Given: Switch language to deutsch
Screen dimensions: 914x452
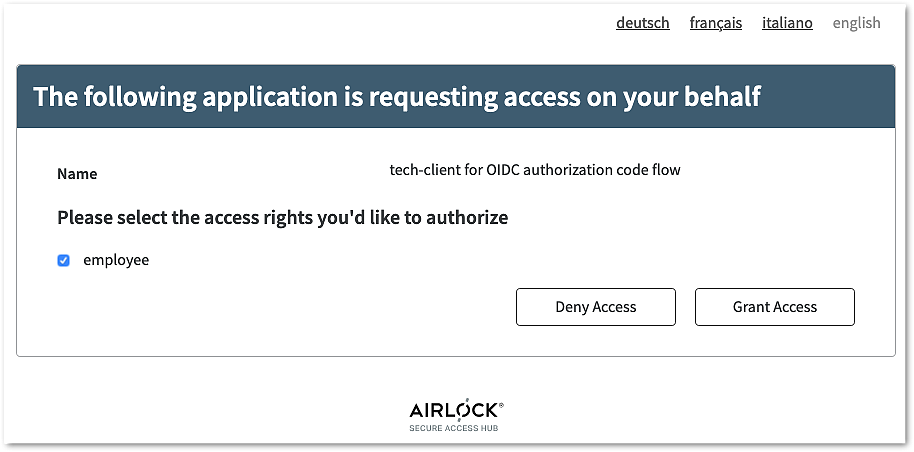Looking at the screenshot, I should (x=642, y=23).
